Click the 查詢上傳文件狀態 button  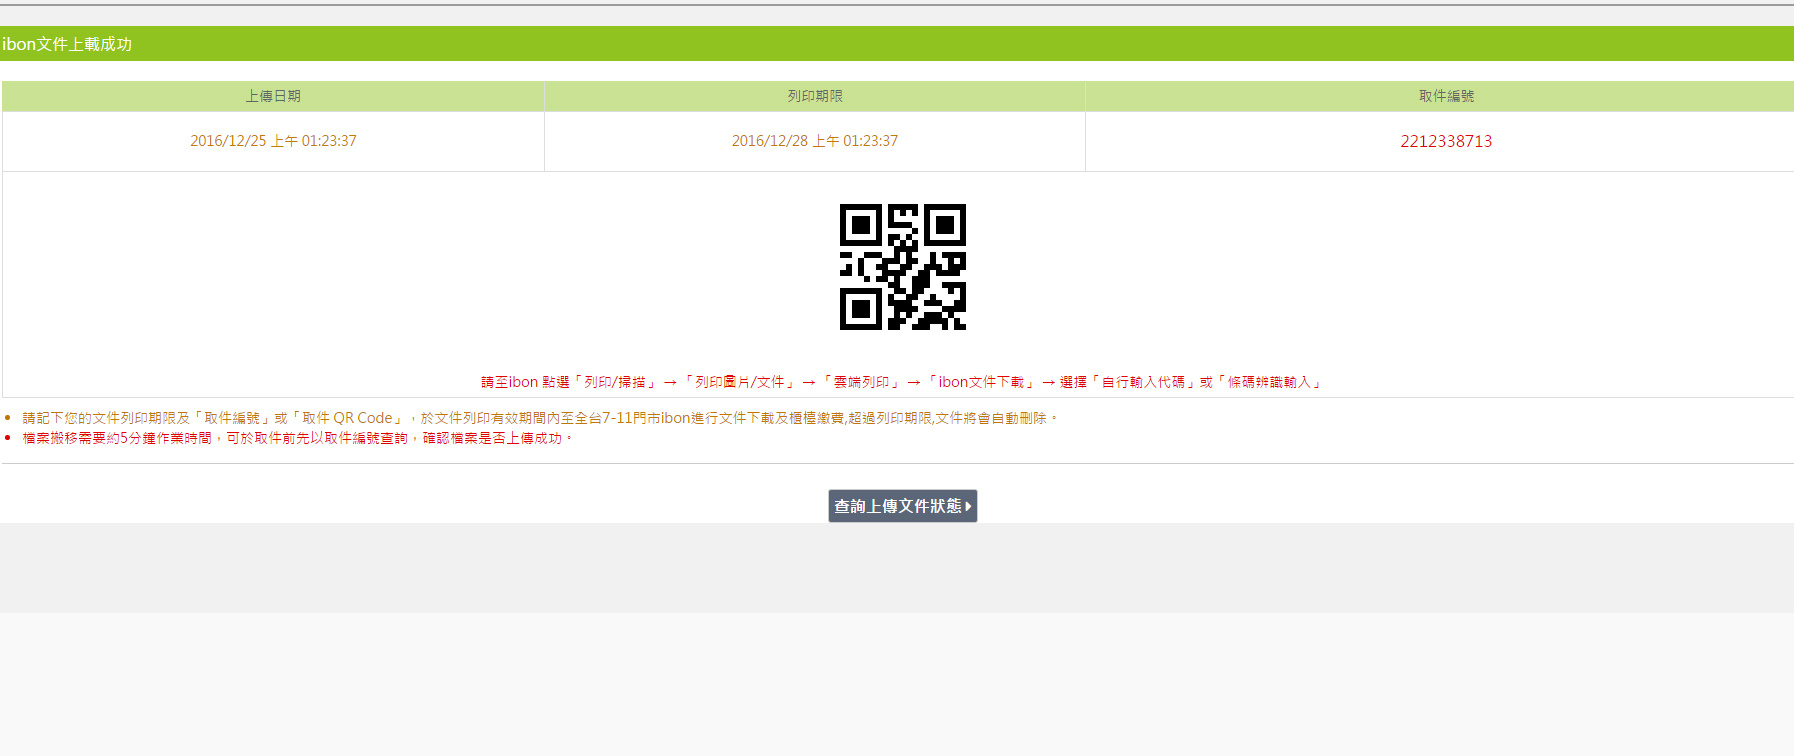tap(902, 506)
